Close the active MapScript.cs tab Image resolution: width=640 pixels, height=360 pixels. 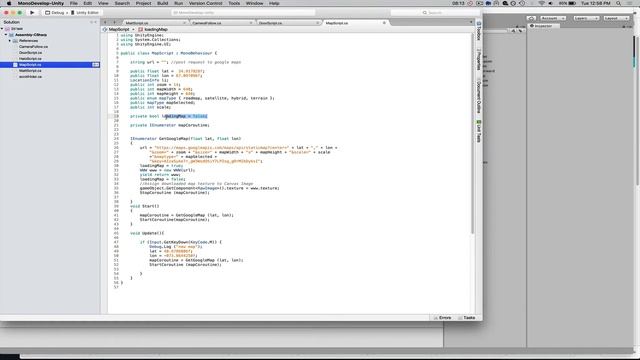click(x=384, y=23)
